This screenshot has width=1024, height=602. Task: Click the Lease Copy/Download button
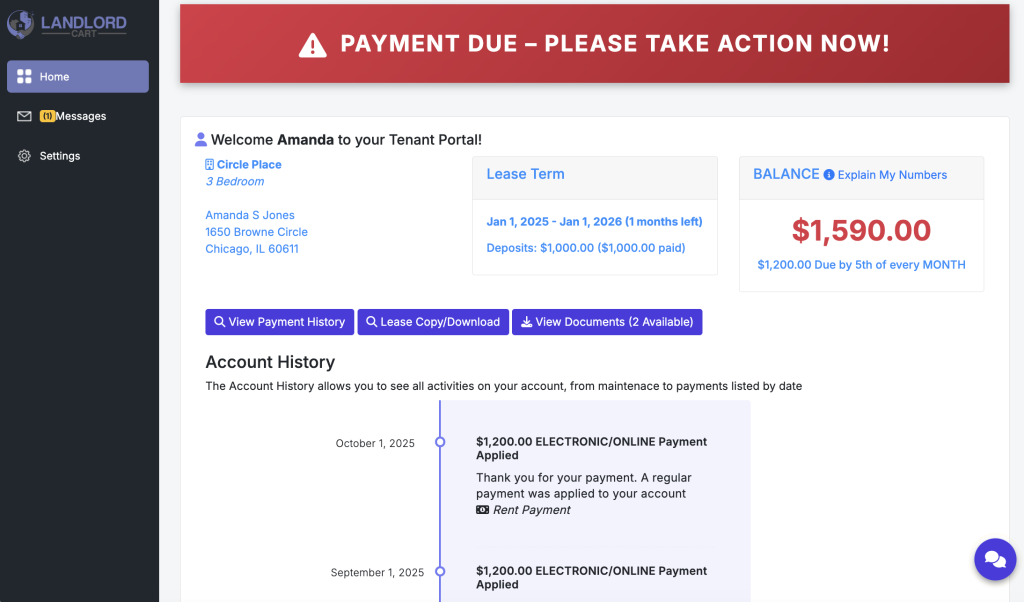coord(432,322)
